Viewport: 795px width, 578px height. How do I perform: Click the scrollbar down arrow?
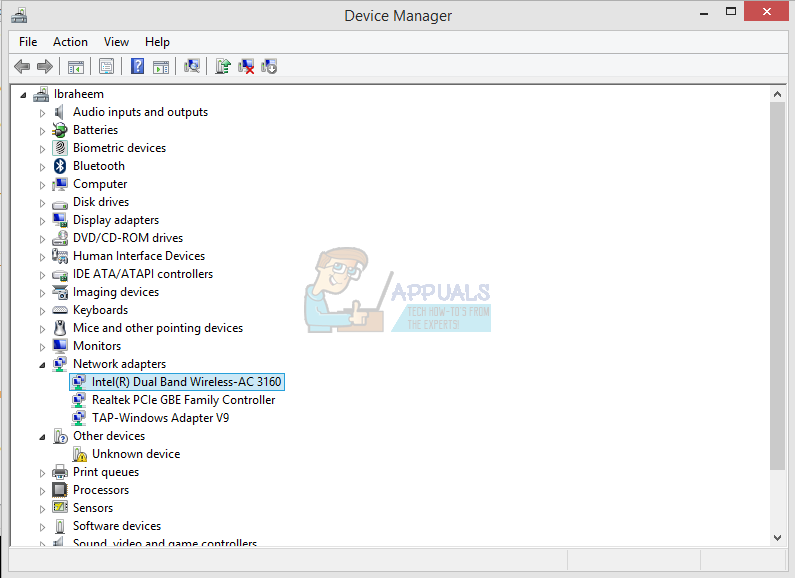click(x=777, y=538)
